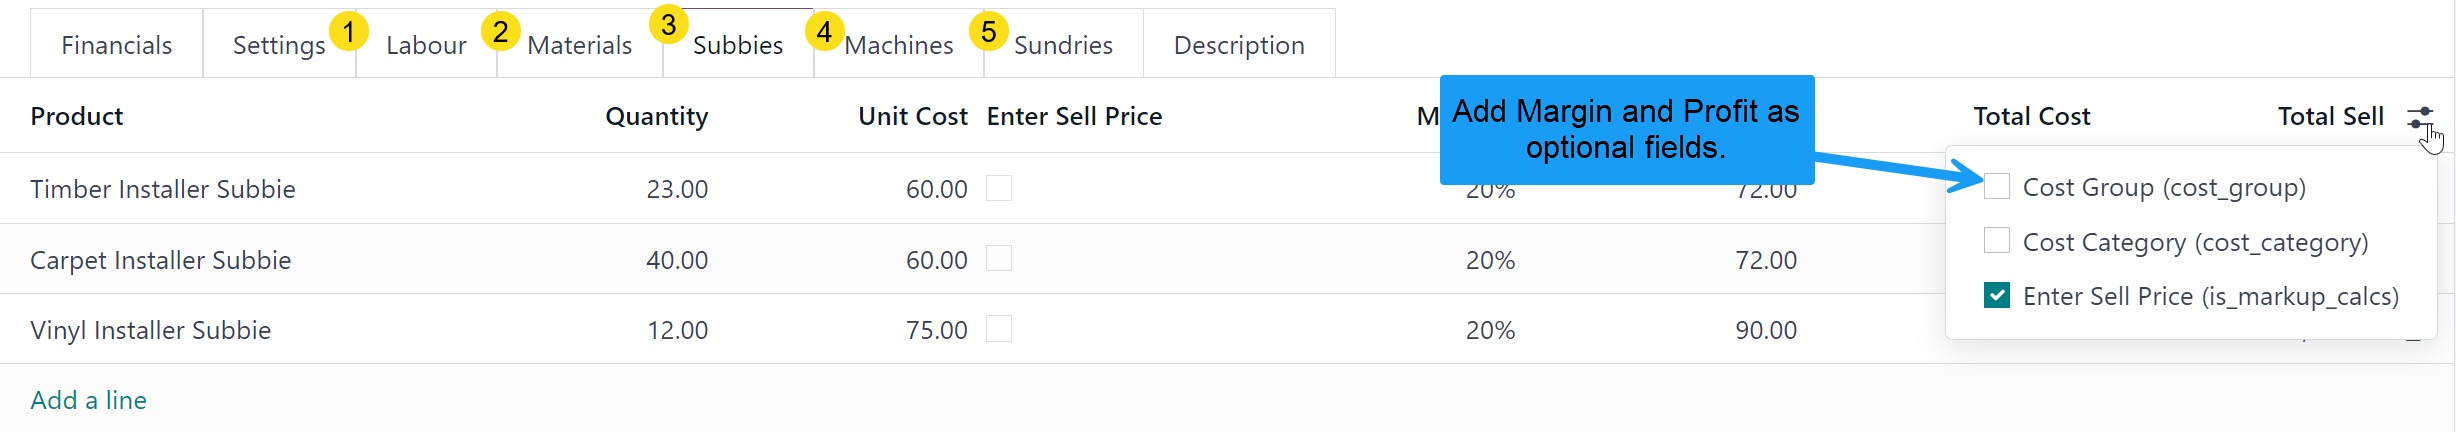Viewport: 2456px width, 432px height.
Task: Sort by the Product column header
Action: 77,116
